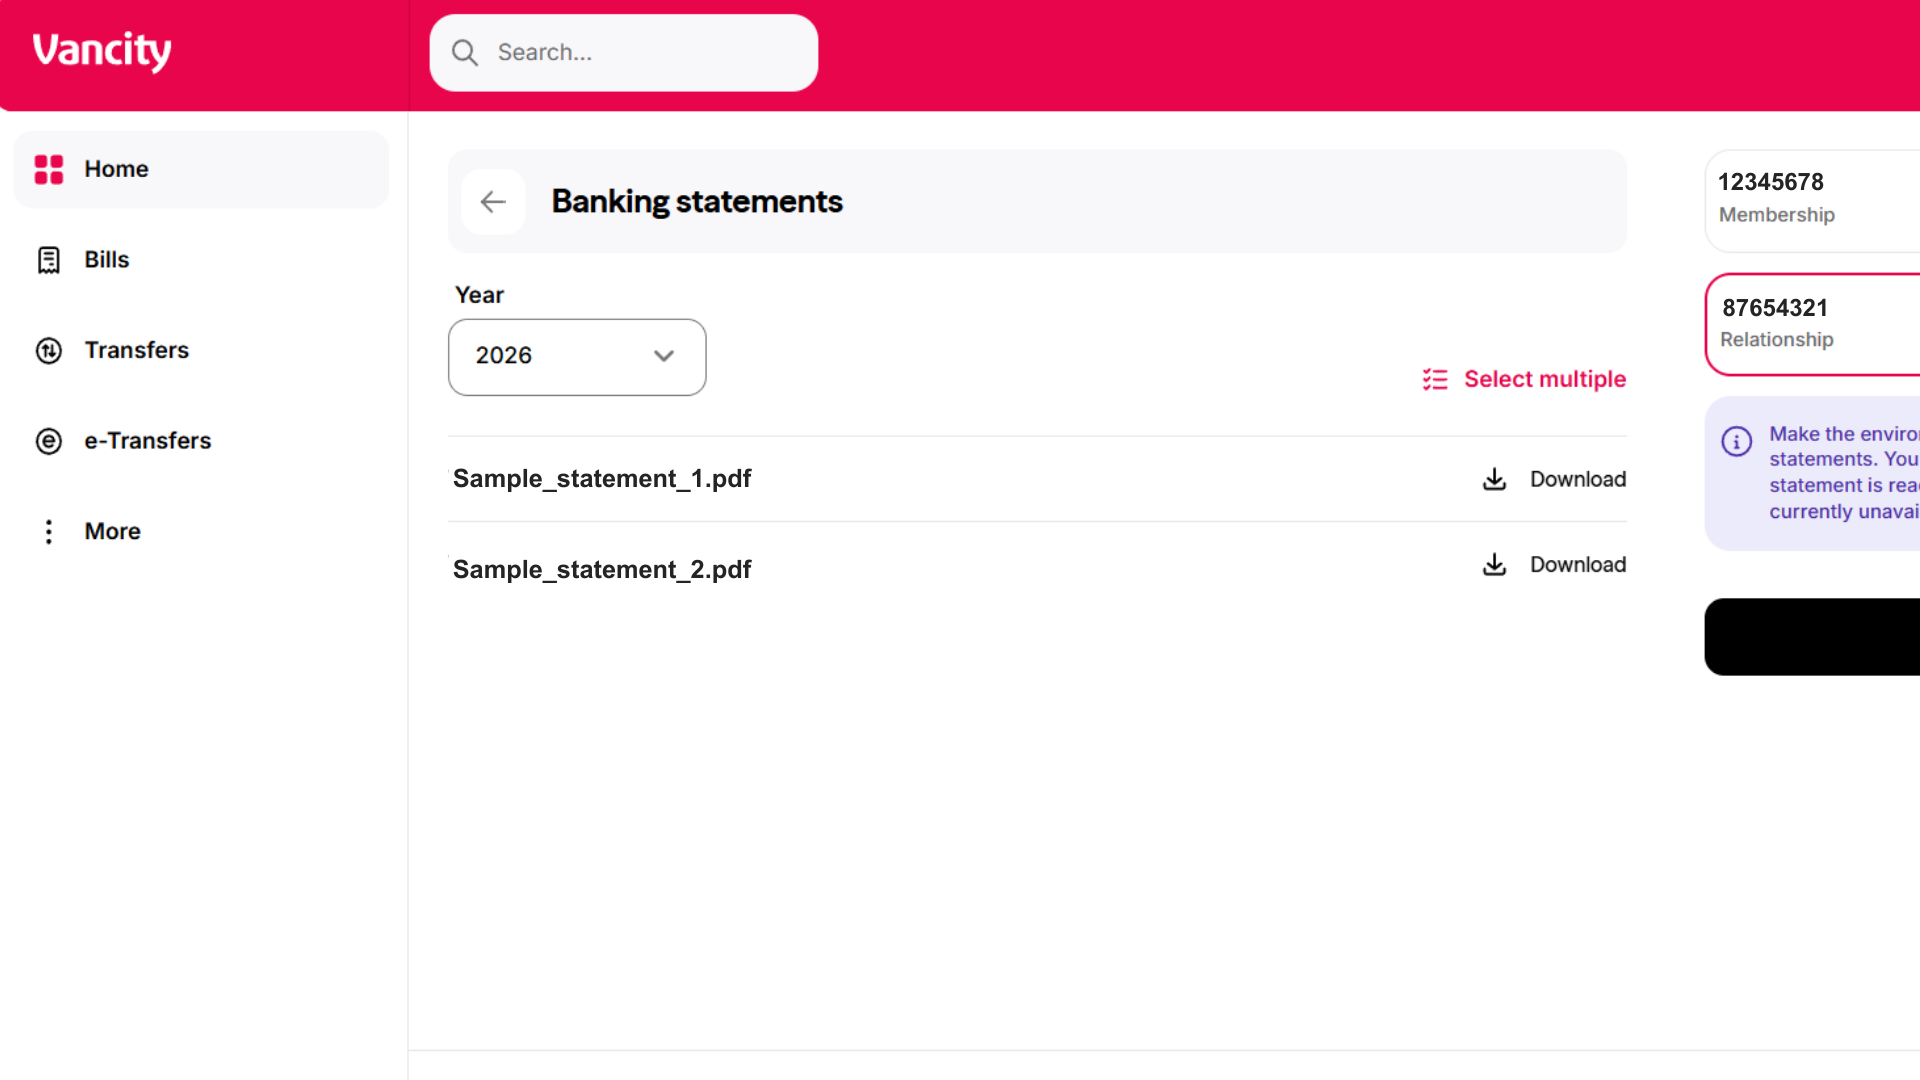Click the back arrow beside Banking statements

493,202
